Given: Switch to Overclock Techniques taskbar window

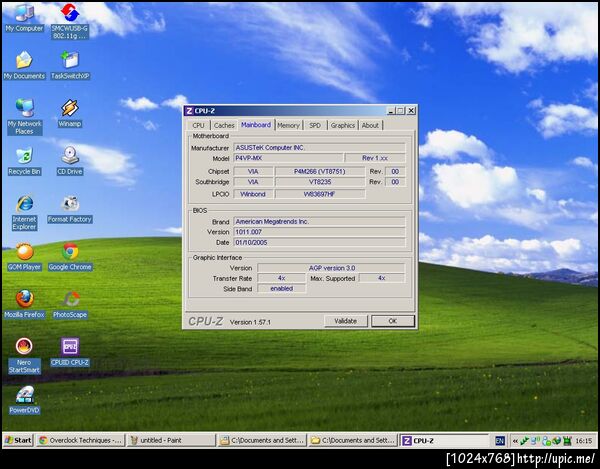Looking at the screenshot, I should [80, 440].
